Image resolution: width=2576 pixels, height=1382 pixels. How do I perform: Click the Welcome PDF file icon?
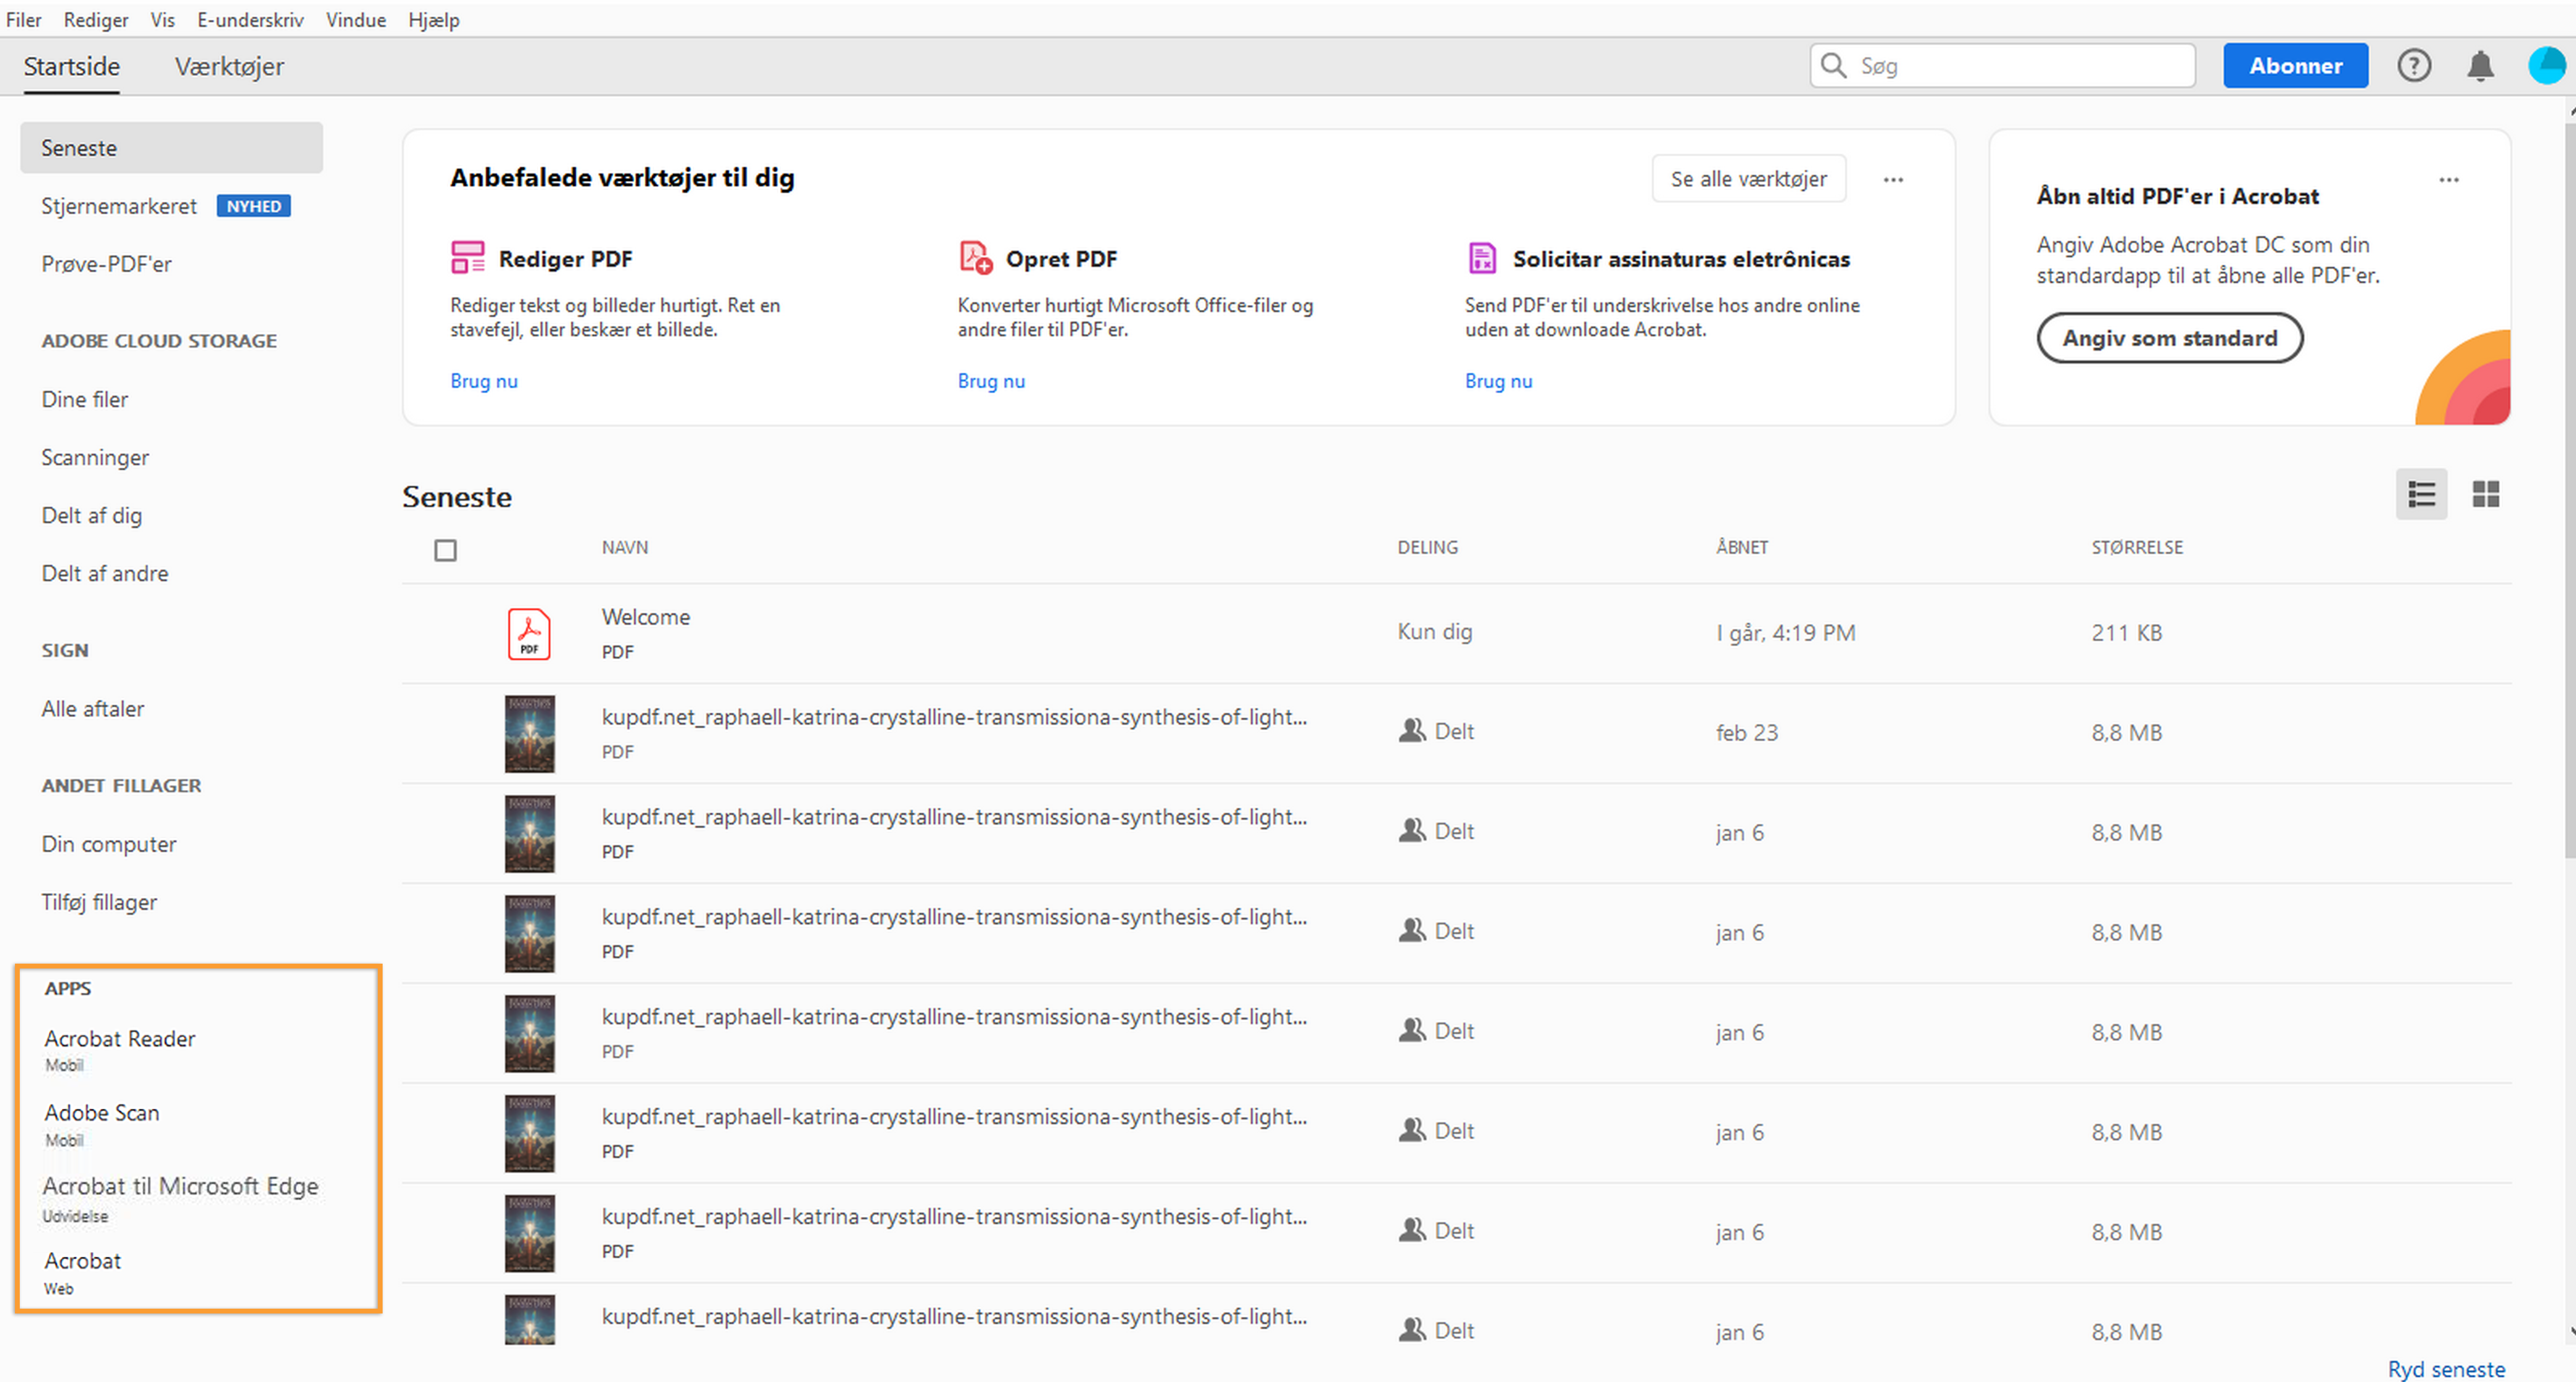[x=529, y=633]
